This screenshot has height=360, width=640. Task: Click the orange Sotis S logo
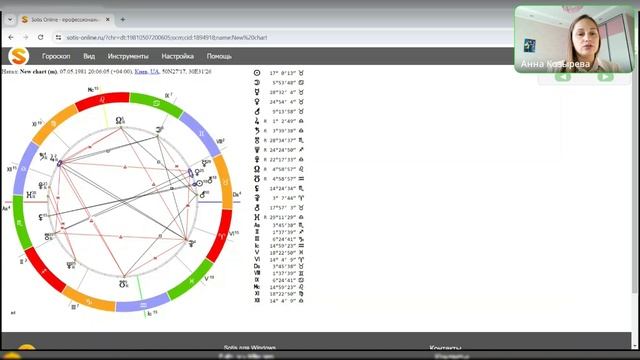click(18, 56)
